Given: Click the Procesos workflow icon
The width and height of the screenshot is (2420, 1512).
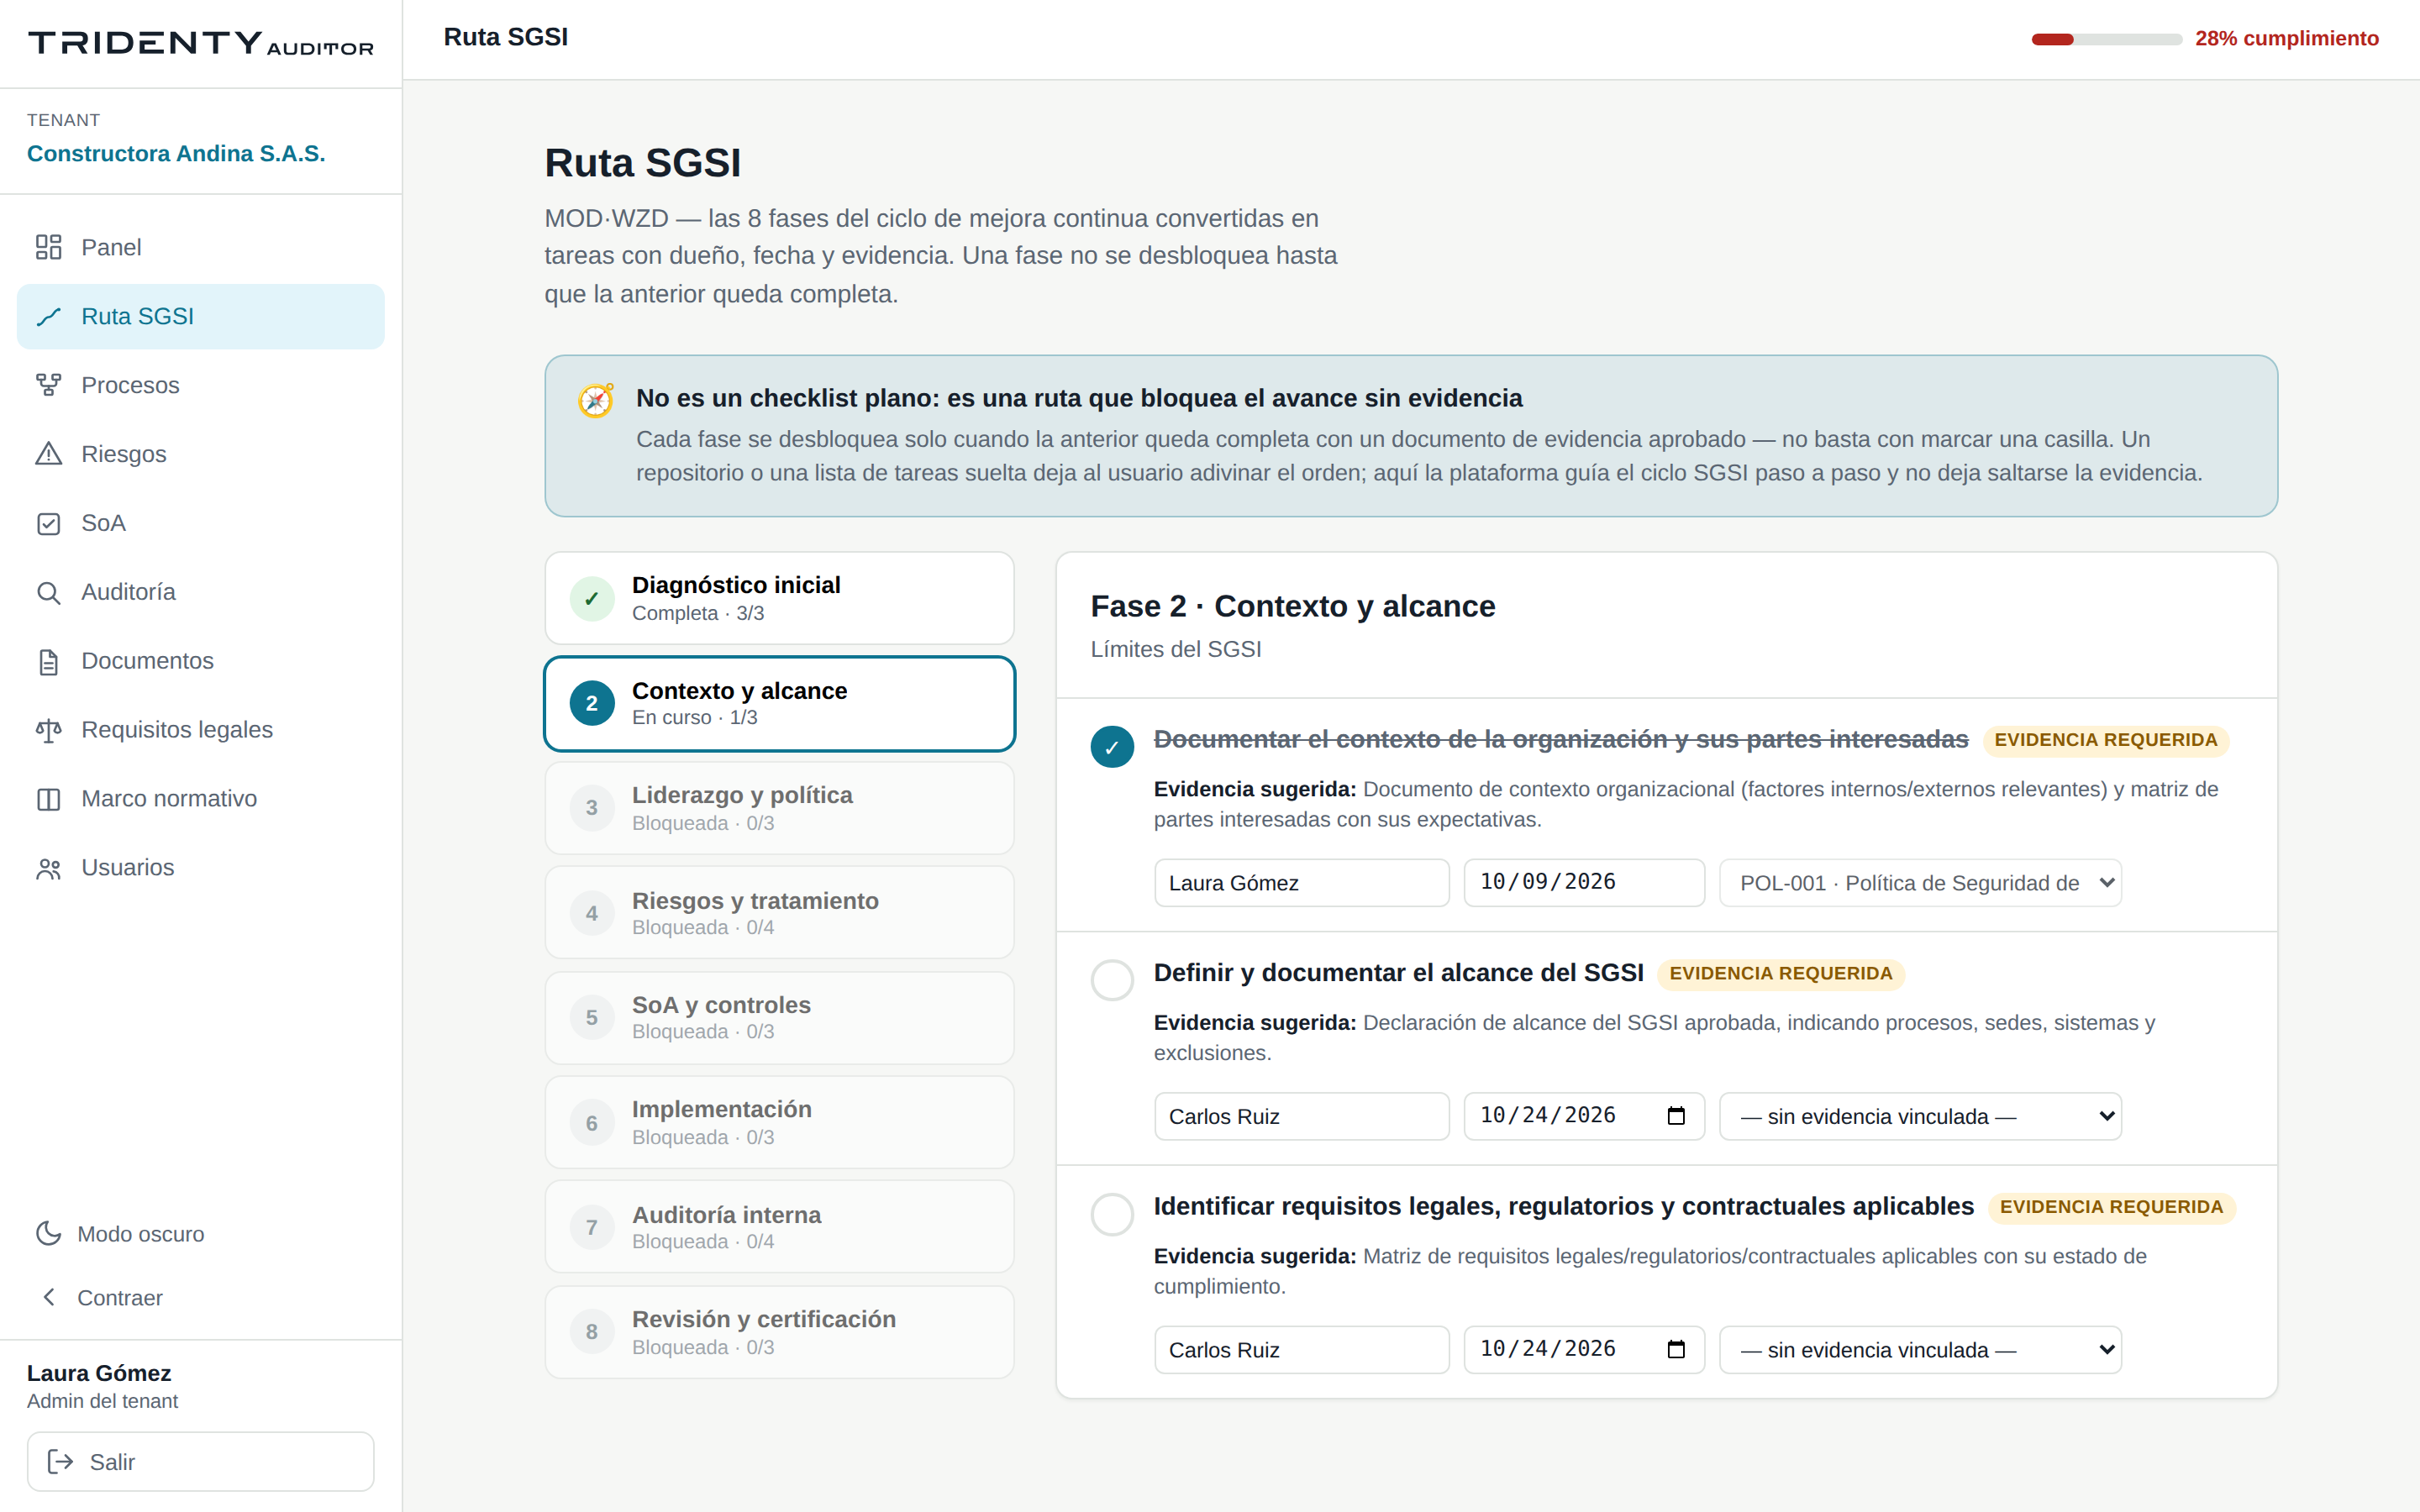Looking at the screenshot, I should coord(48,385).
